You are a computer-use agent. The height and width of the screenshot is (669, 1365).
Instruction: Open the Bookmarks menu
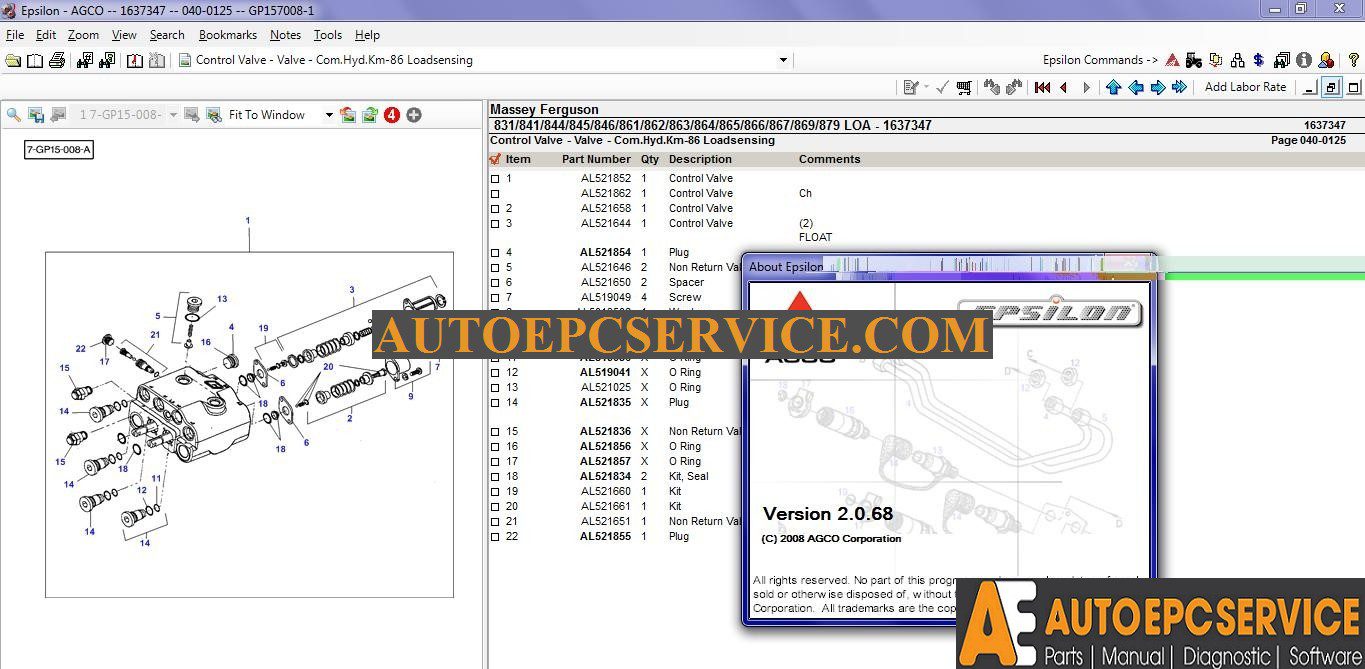227,34
